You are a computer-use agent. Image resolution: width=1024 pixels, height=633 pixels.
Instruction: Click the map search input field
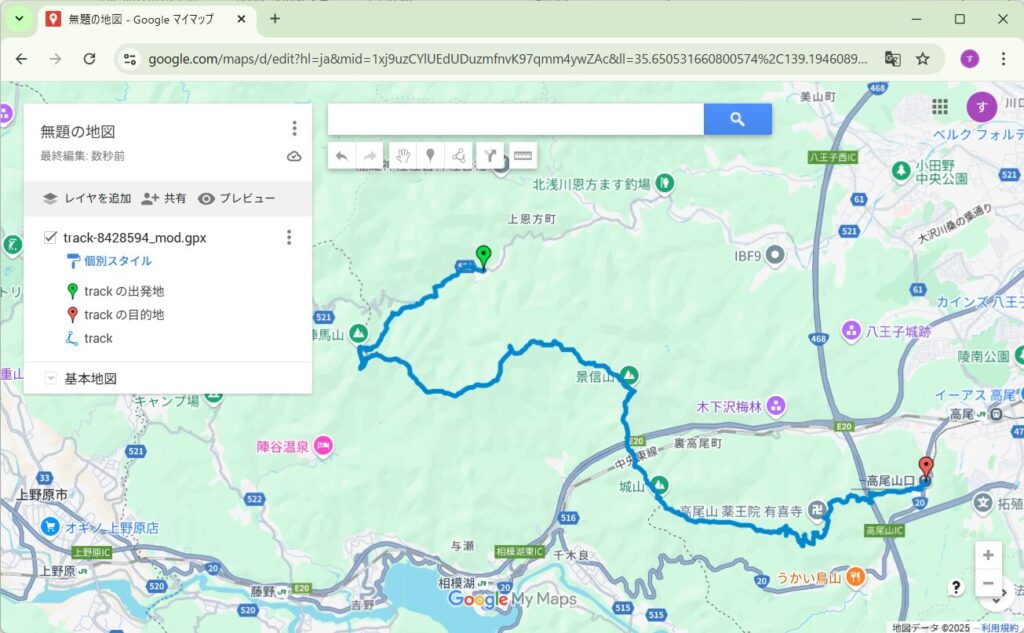(516, 120)
